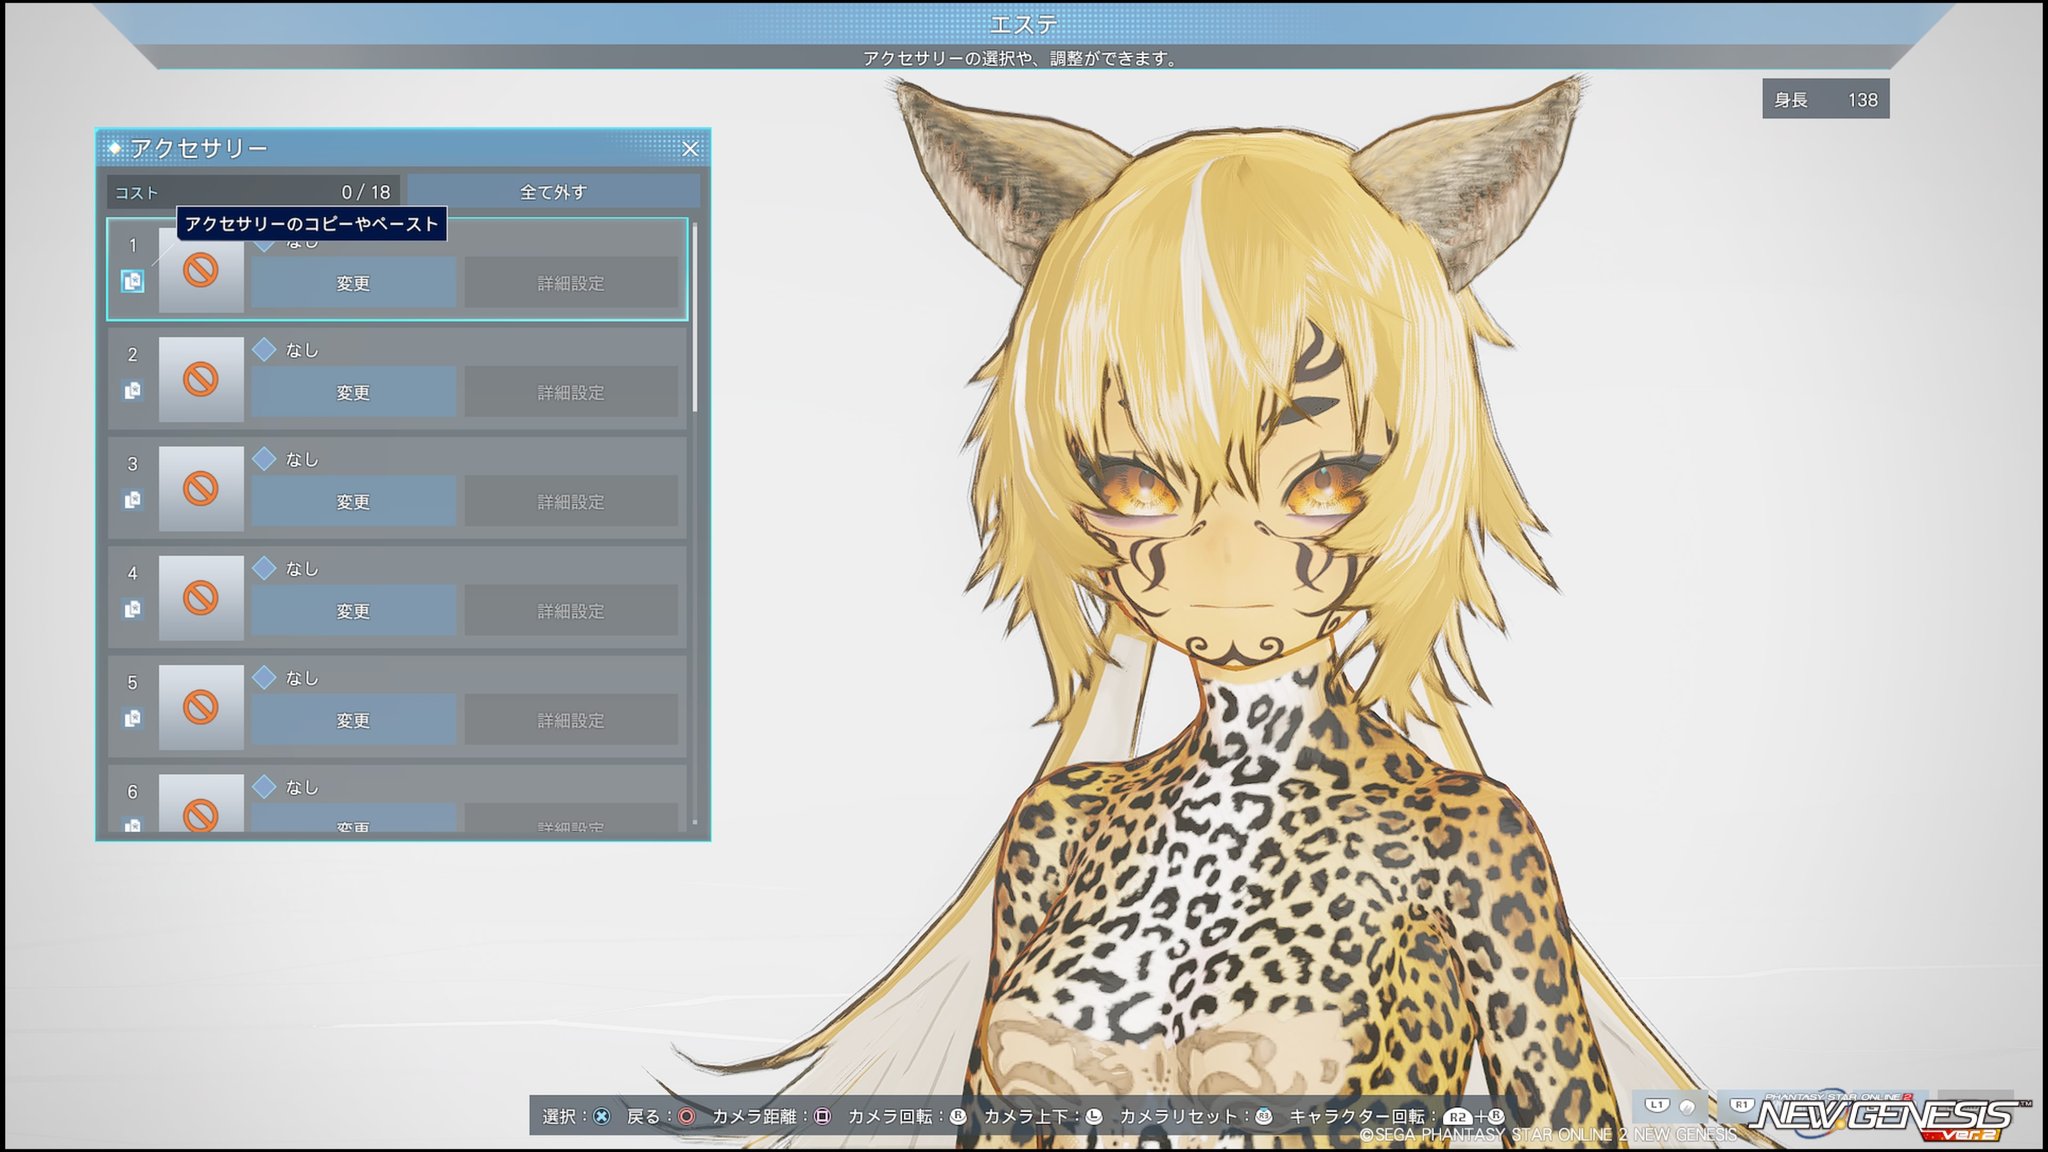Click the diamond icon next to なし in slot 4
The image size is (2048, 1152).
264,567
